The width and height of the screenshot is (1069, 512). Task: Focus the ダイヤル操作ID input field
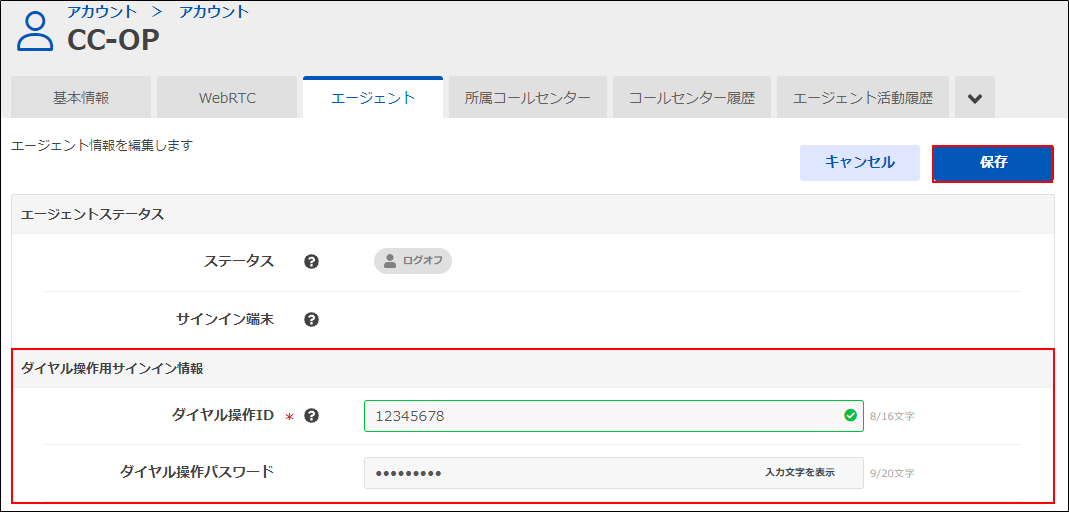click(600, 416)
